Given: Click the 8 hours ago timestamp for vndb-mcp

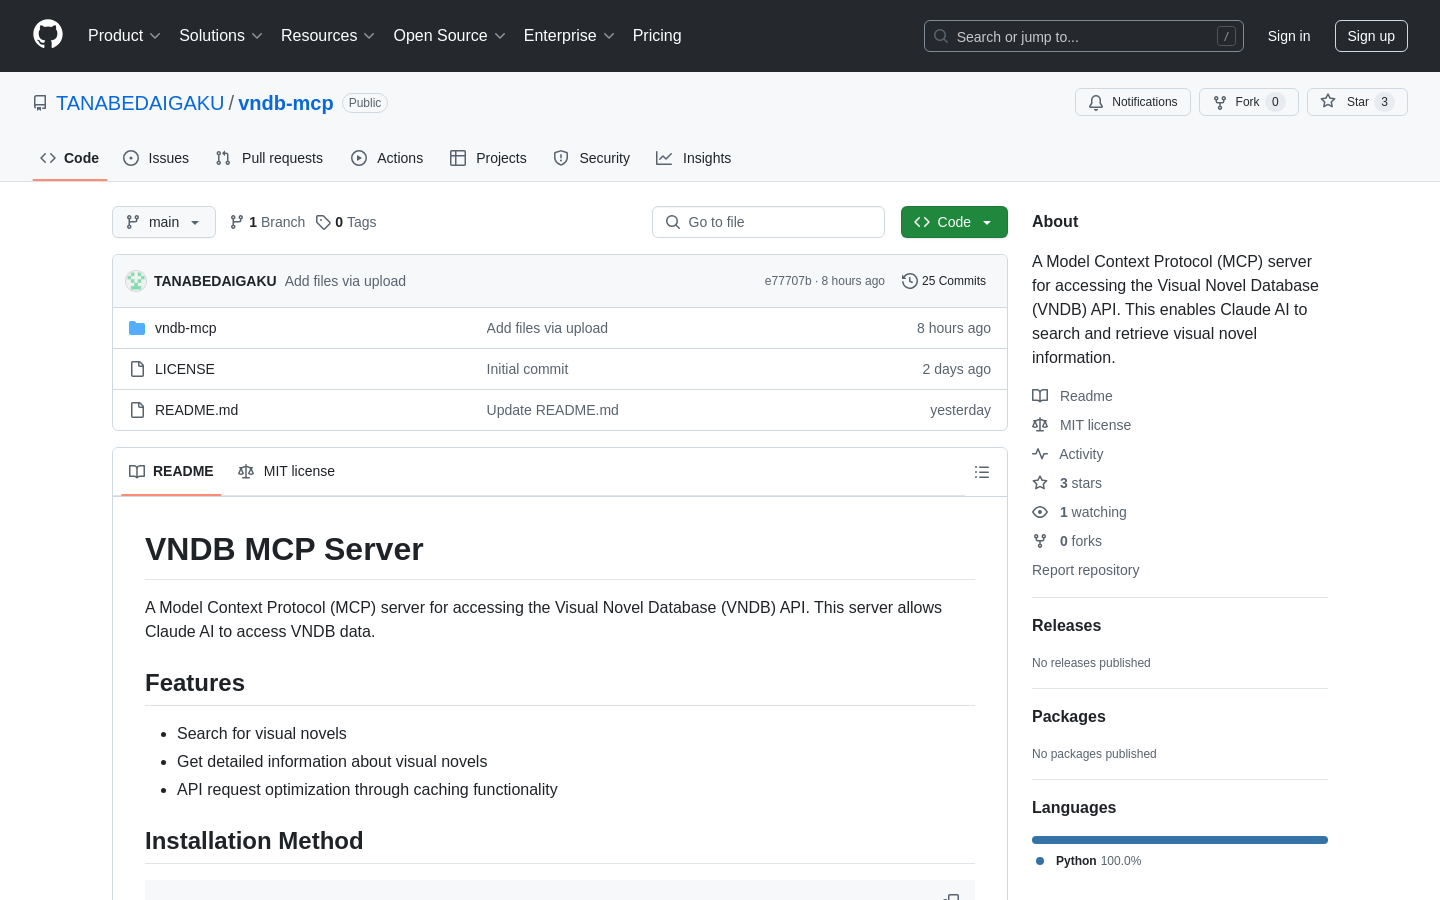Looking at the screenshot, I should click(954, 328).
